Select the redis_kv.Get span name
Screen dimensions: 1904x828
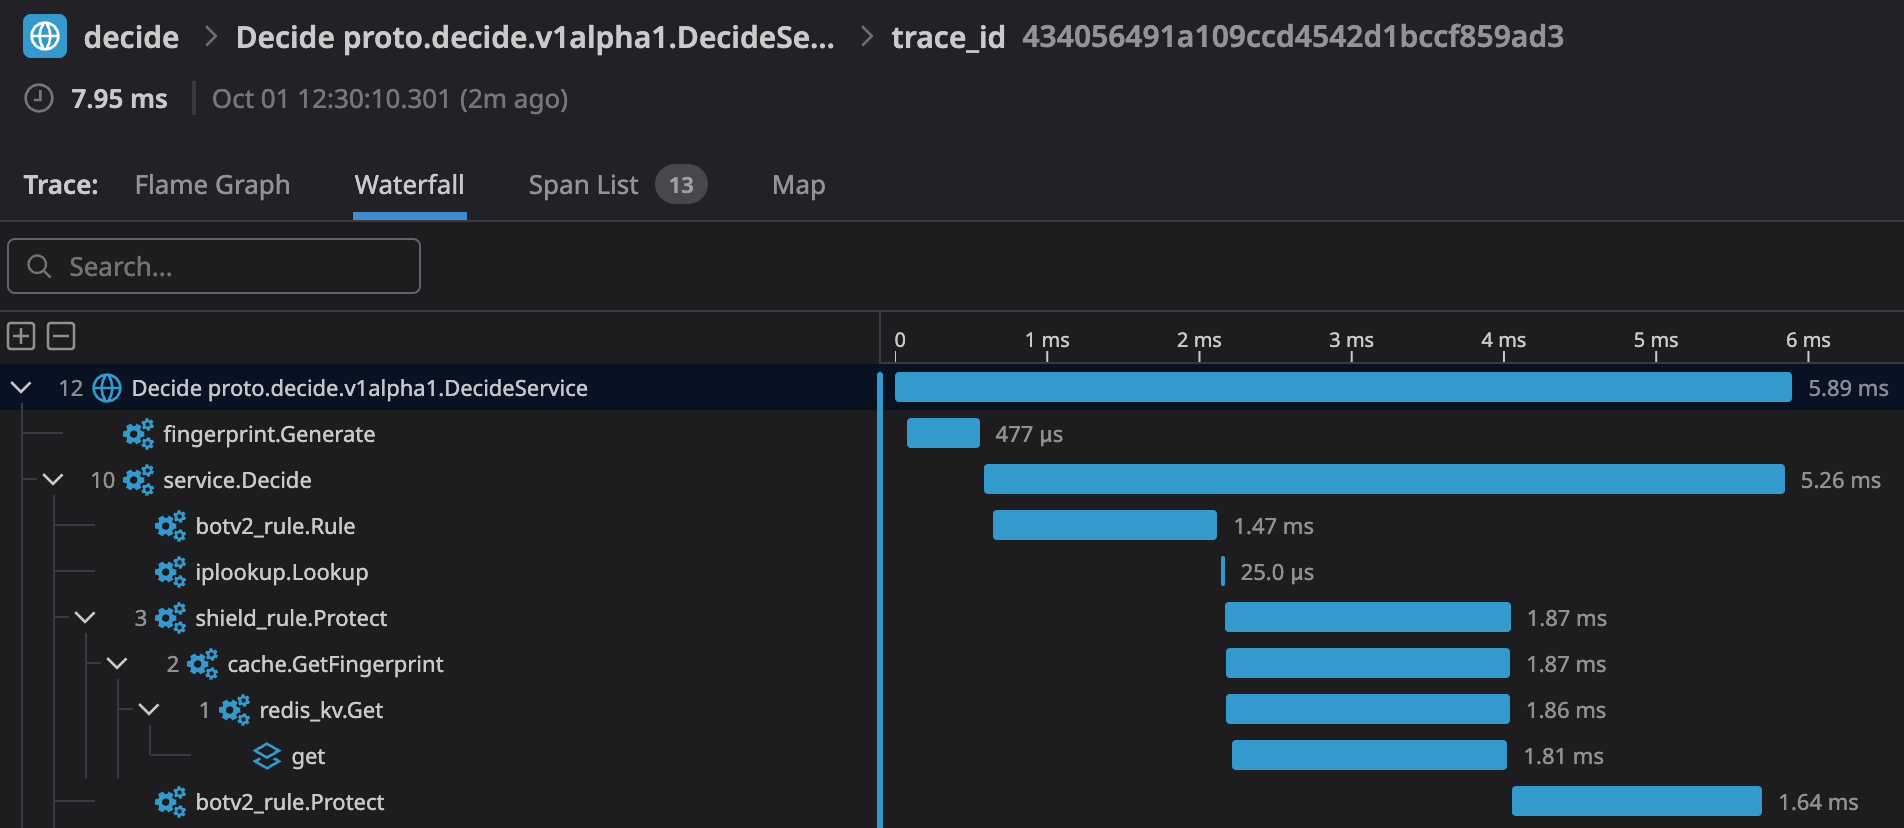(x=321, y=710)
